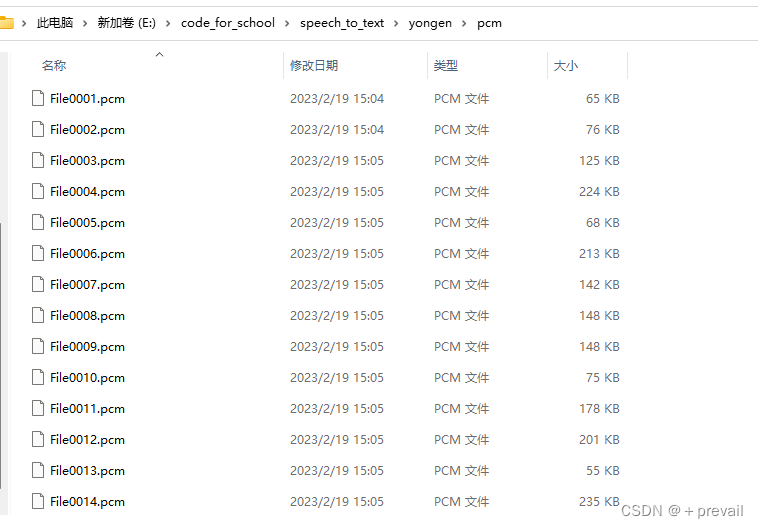Click File0001.pcm file icon

tap(38, 98)
